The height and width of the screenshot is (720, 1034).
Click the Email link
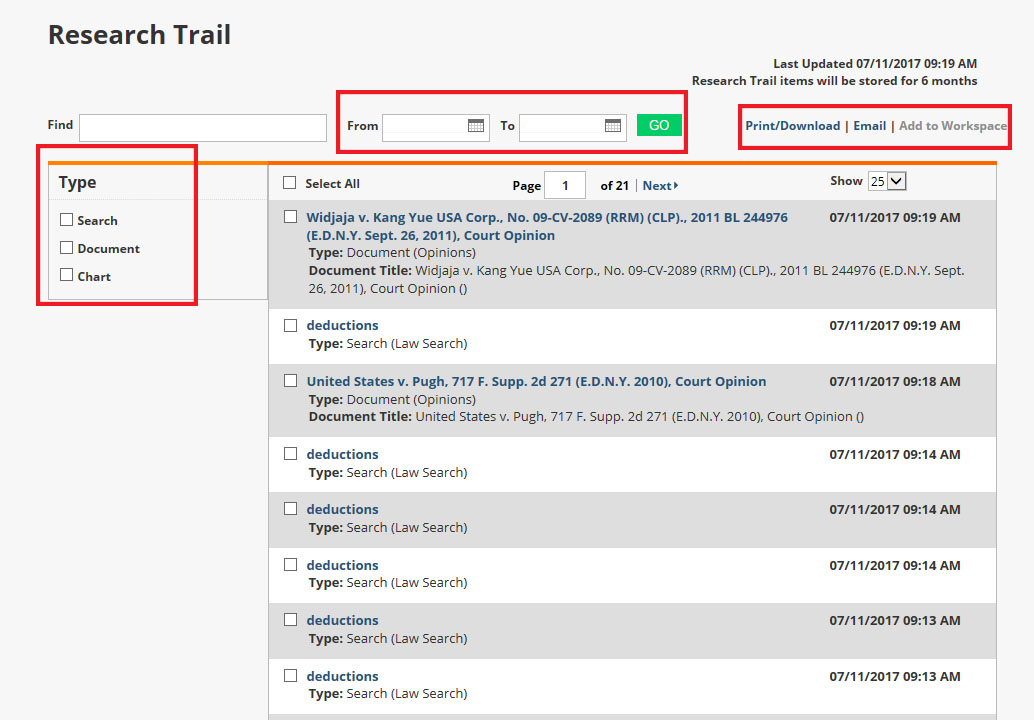(869, 126)
